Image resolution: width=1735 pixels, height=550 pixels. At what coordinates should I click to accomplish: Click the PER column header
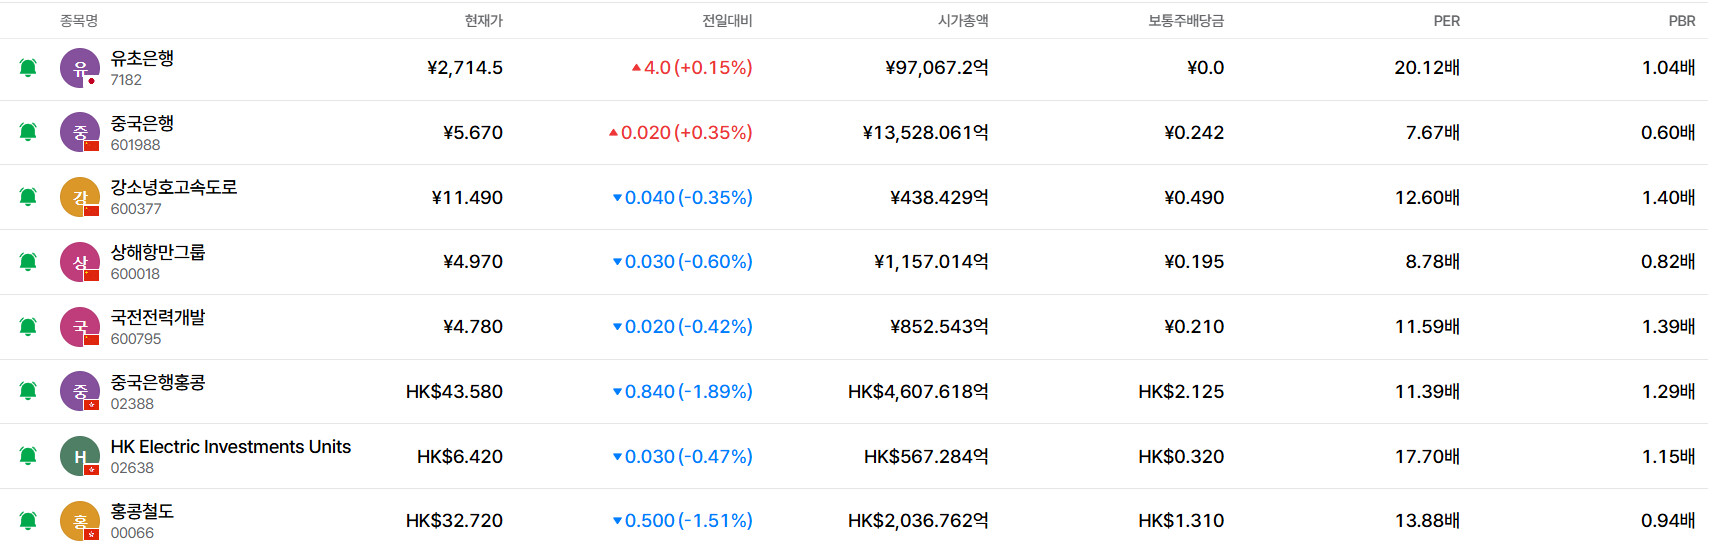[x=1446, y=21]
